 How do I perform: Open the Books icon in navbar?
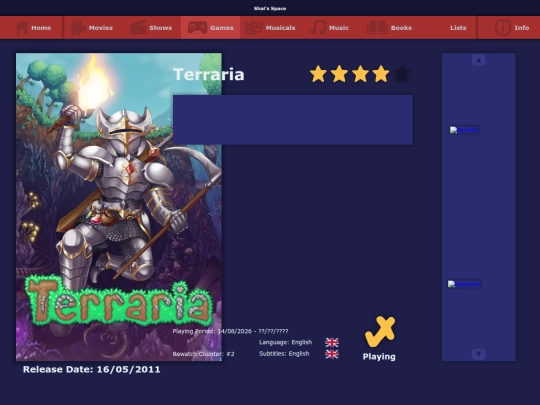[x=377, y=28]
